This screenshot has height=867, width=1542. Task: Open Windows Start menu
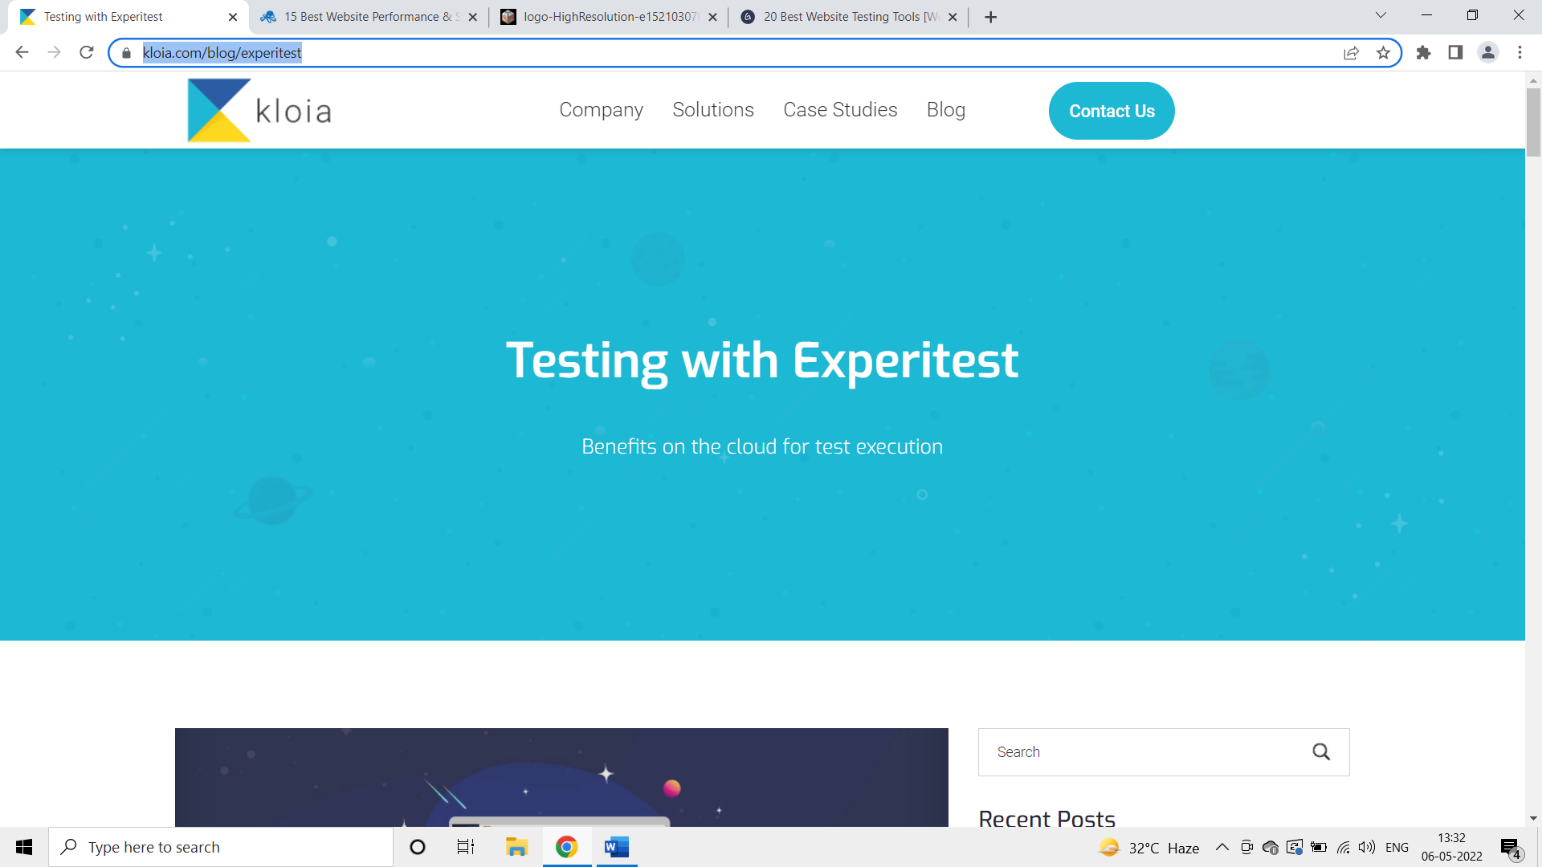point(24,847)
